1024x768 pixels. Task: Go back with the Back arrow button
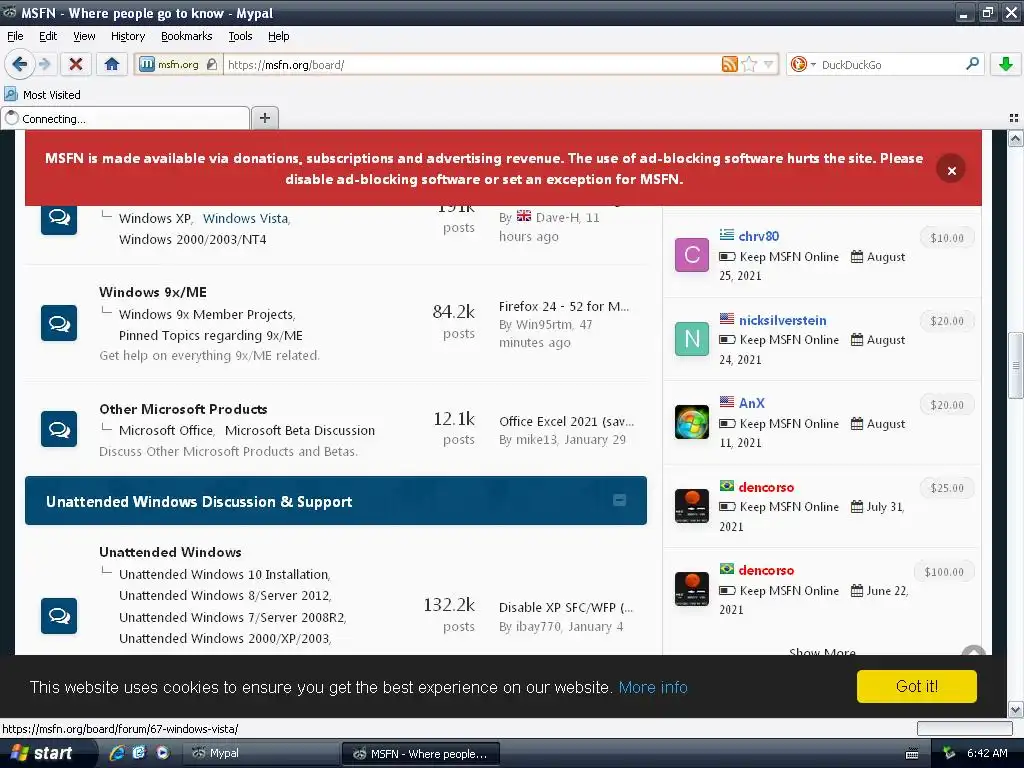pos(19,64)
